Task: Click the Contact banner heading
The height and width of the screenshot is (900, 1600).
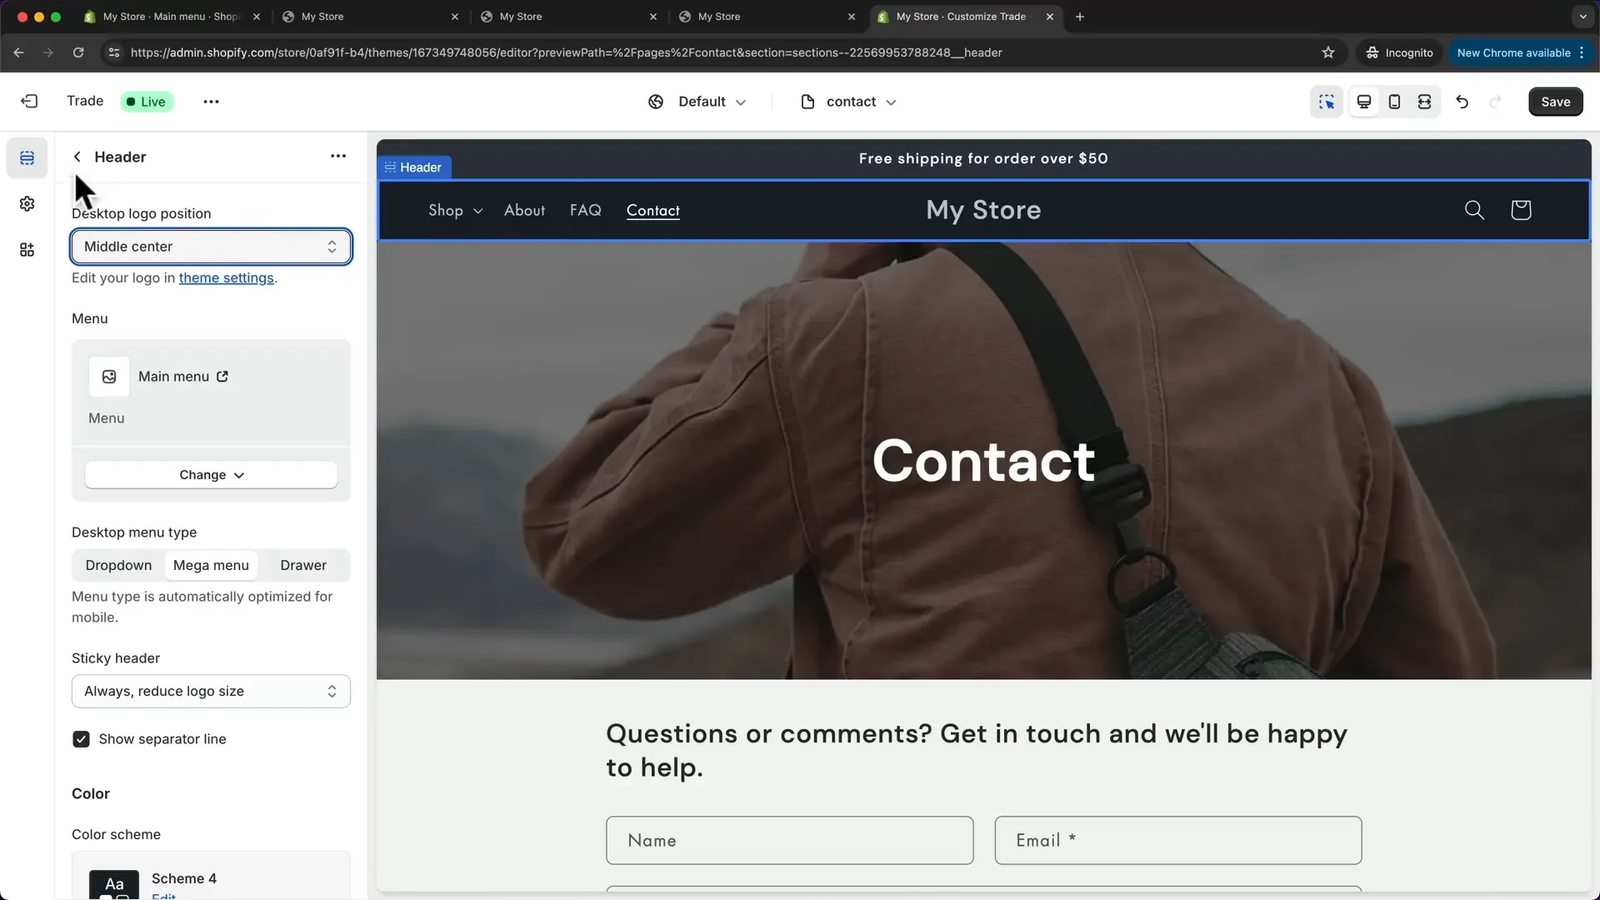Action: pos(984,460)
